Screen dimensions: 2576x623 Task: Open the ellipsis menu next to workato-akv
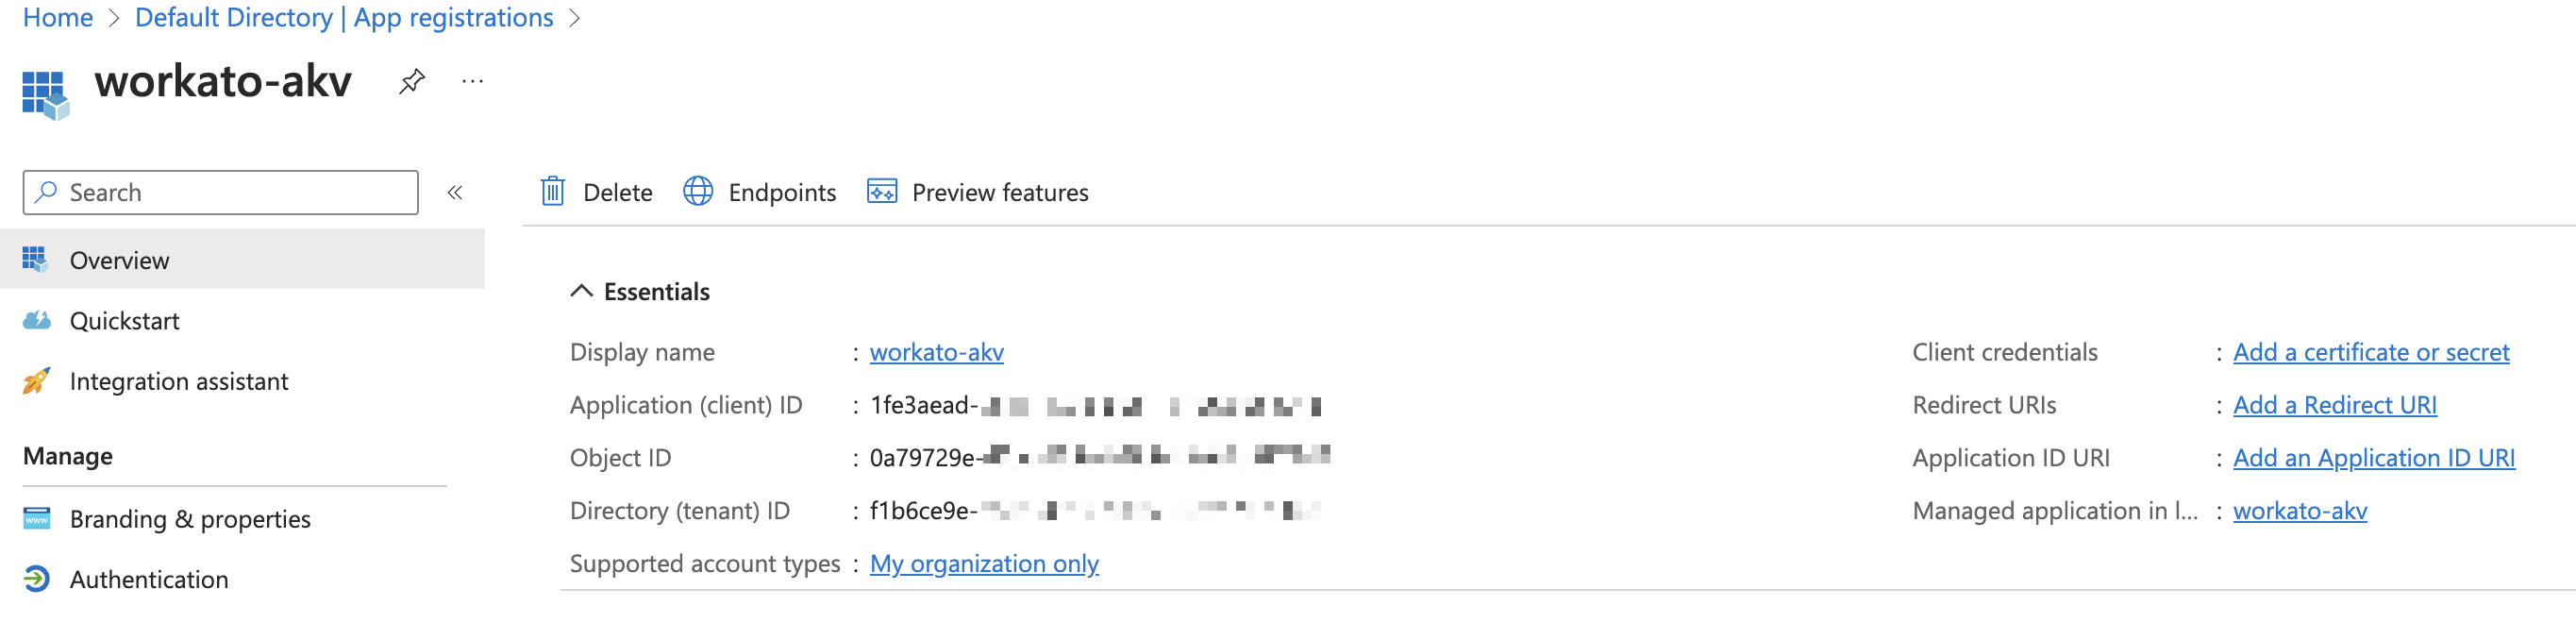[471, 82]
